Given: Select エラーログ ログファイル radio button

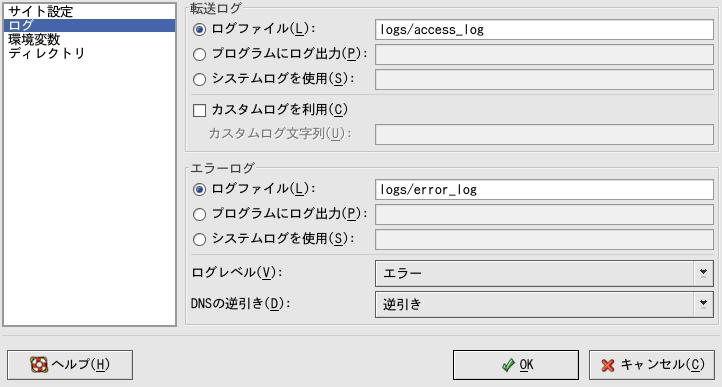Looking at the screenshot, I should pos(199,189).
